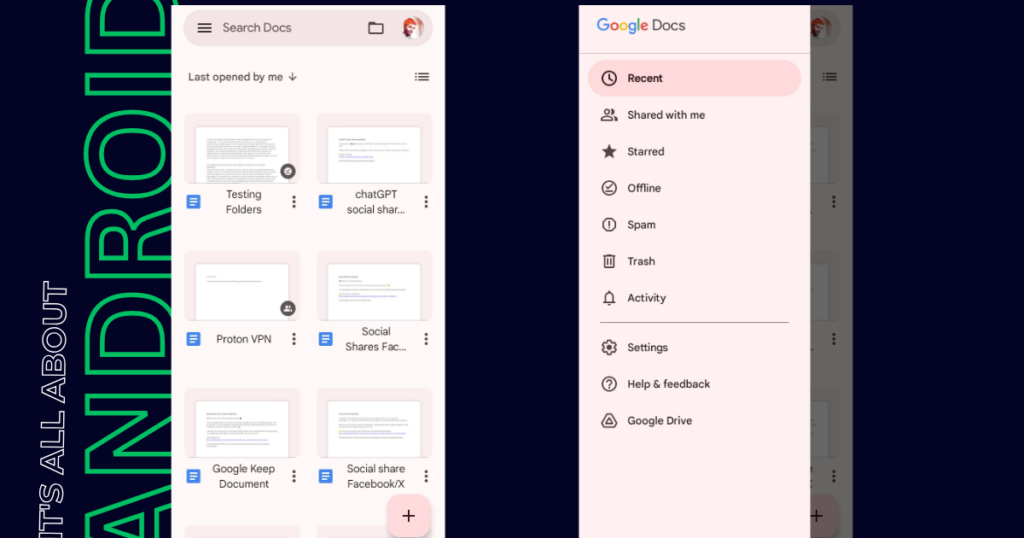Open the Social share Facebook/X document thumbnail
This screenshot has height=538, width=1024.
[374, 423]
